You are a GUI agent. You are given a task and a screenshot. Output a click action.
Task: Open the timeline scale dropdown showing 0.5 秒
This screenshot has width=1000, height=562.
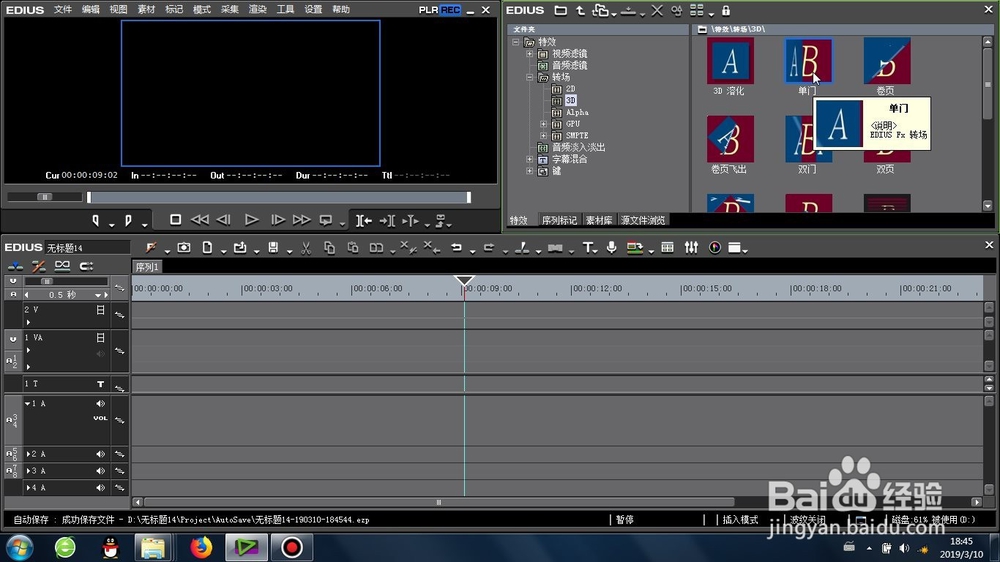(x=98, y=295)
